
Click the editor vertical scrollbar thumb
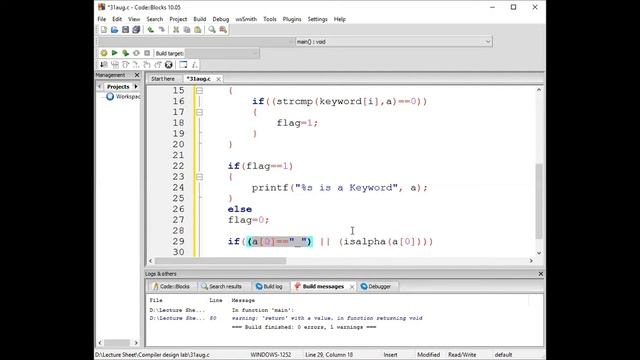pyautogui.click(x=539, y=201)
